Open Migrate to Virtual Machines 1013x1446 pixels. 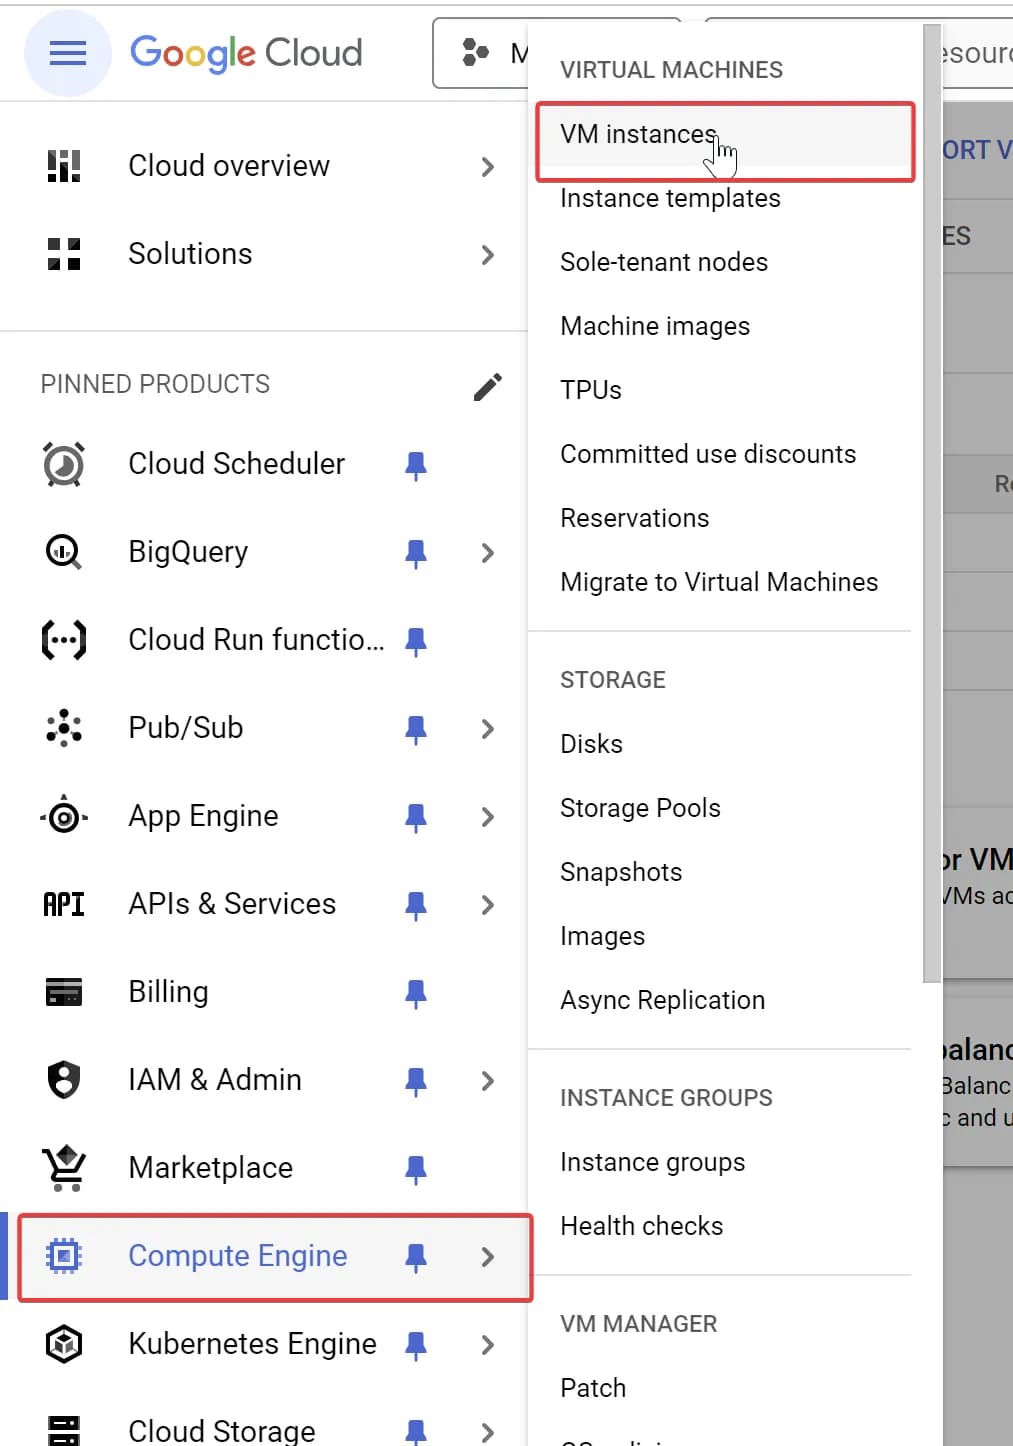click(x=719, y=582)
